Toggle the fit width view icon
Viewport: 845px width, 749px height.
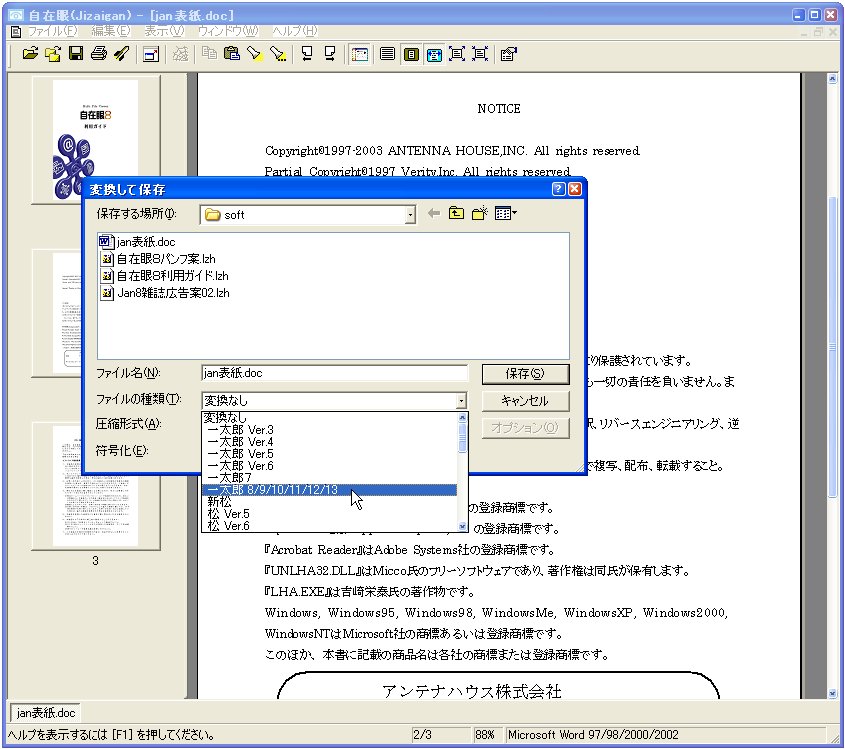point(434,54)
